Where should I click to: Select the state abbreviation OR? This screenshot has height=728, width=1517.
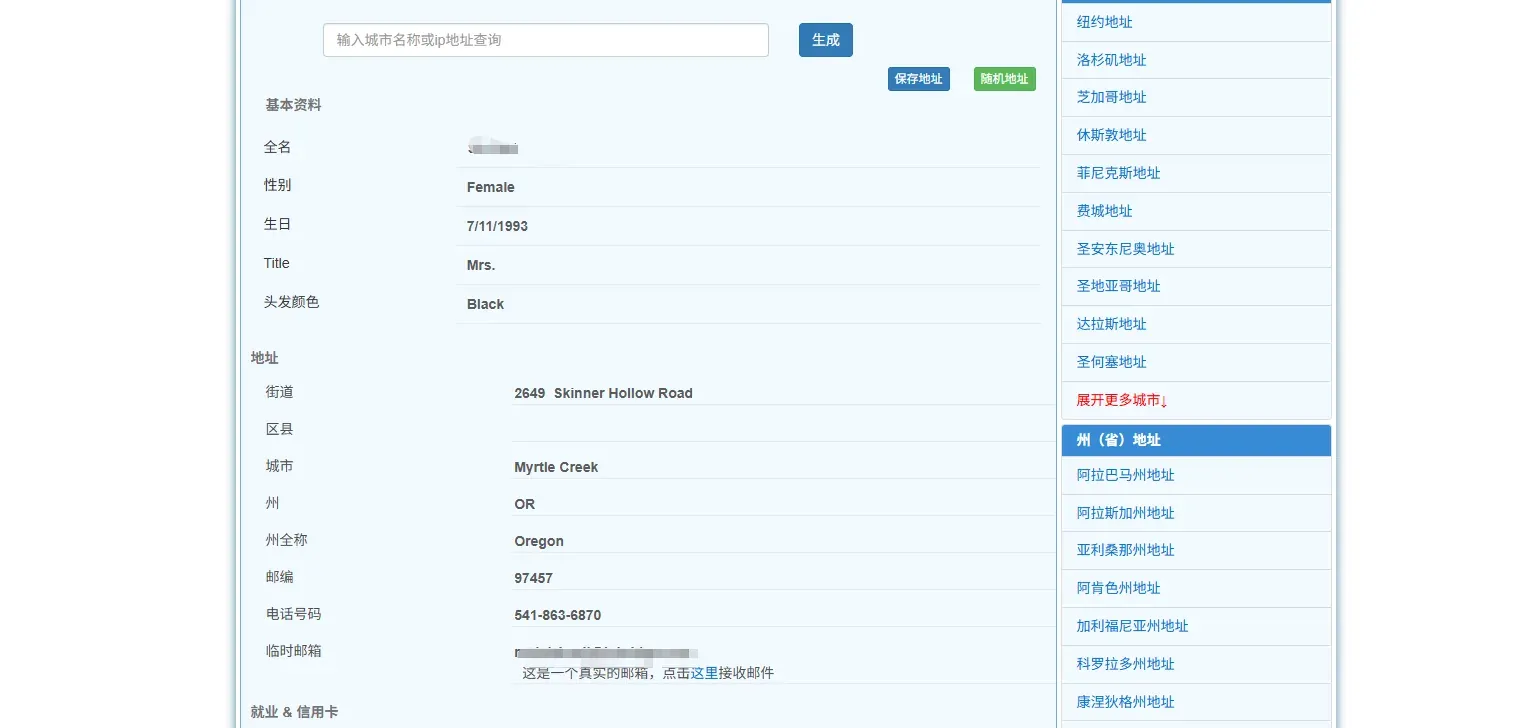524,504
